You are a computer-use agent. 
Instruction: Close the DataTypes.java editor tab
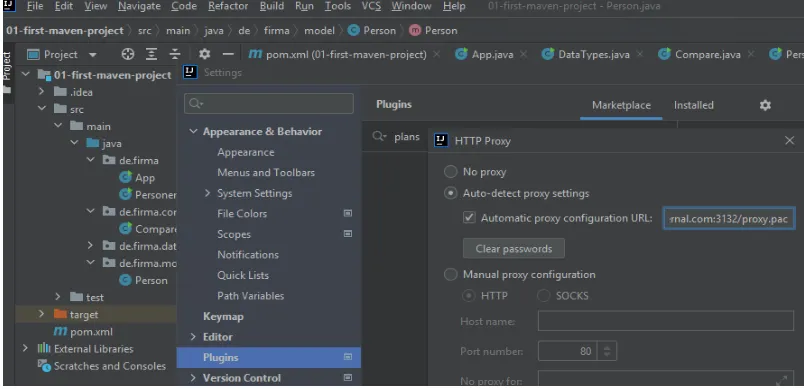(639, 54)
